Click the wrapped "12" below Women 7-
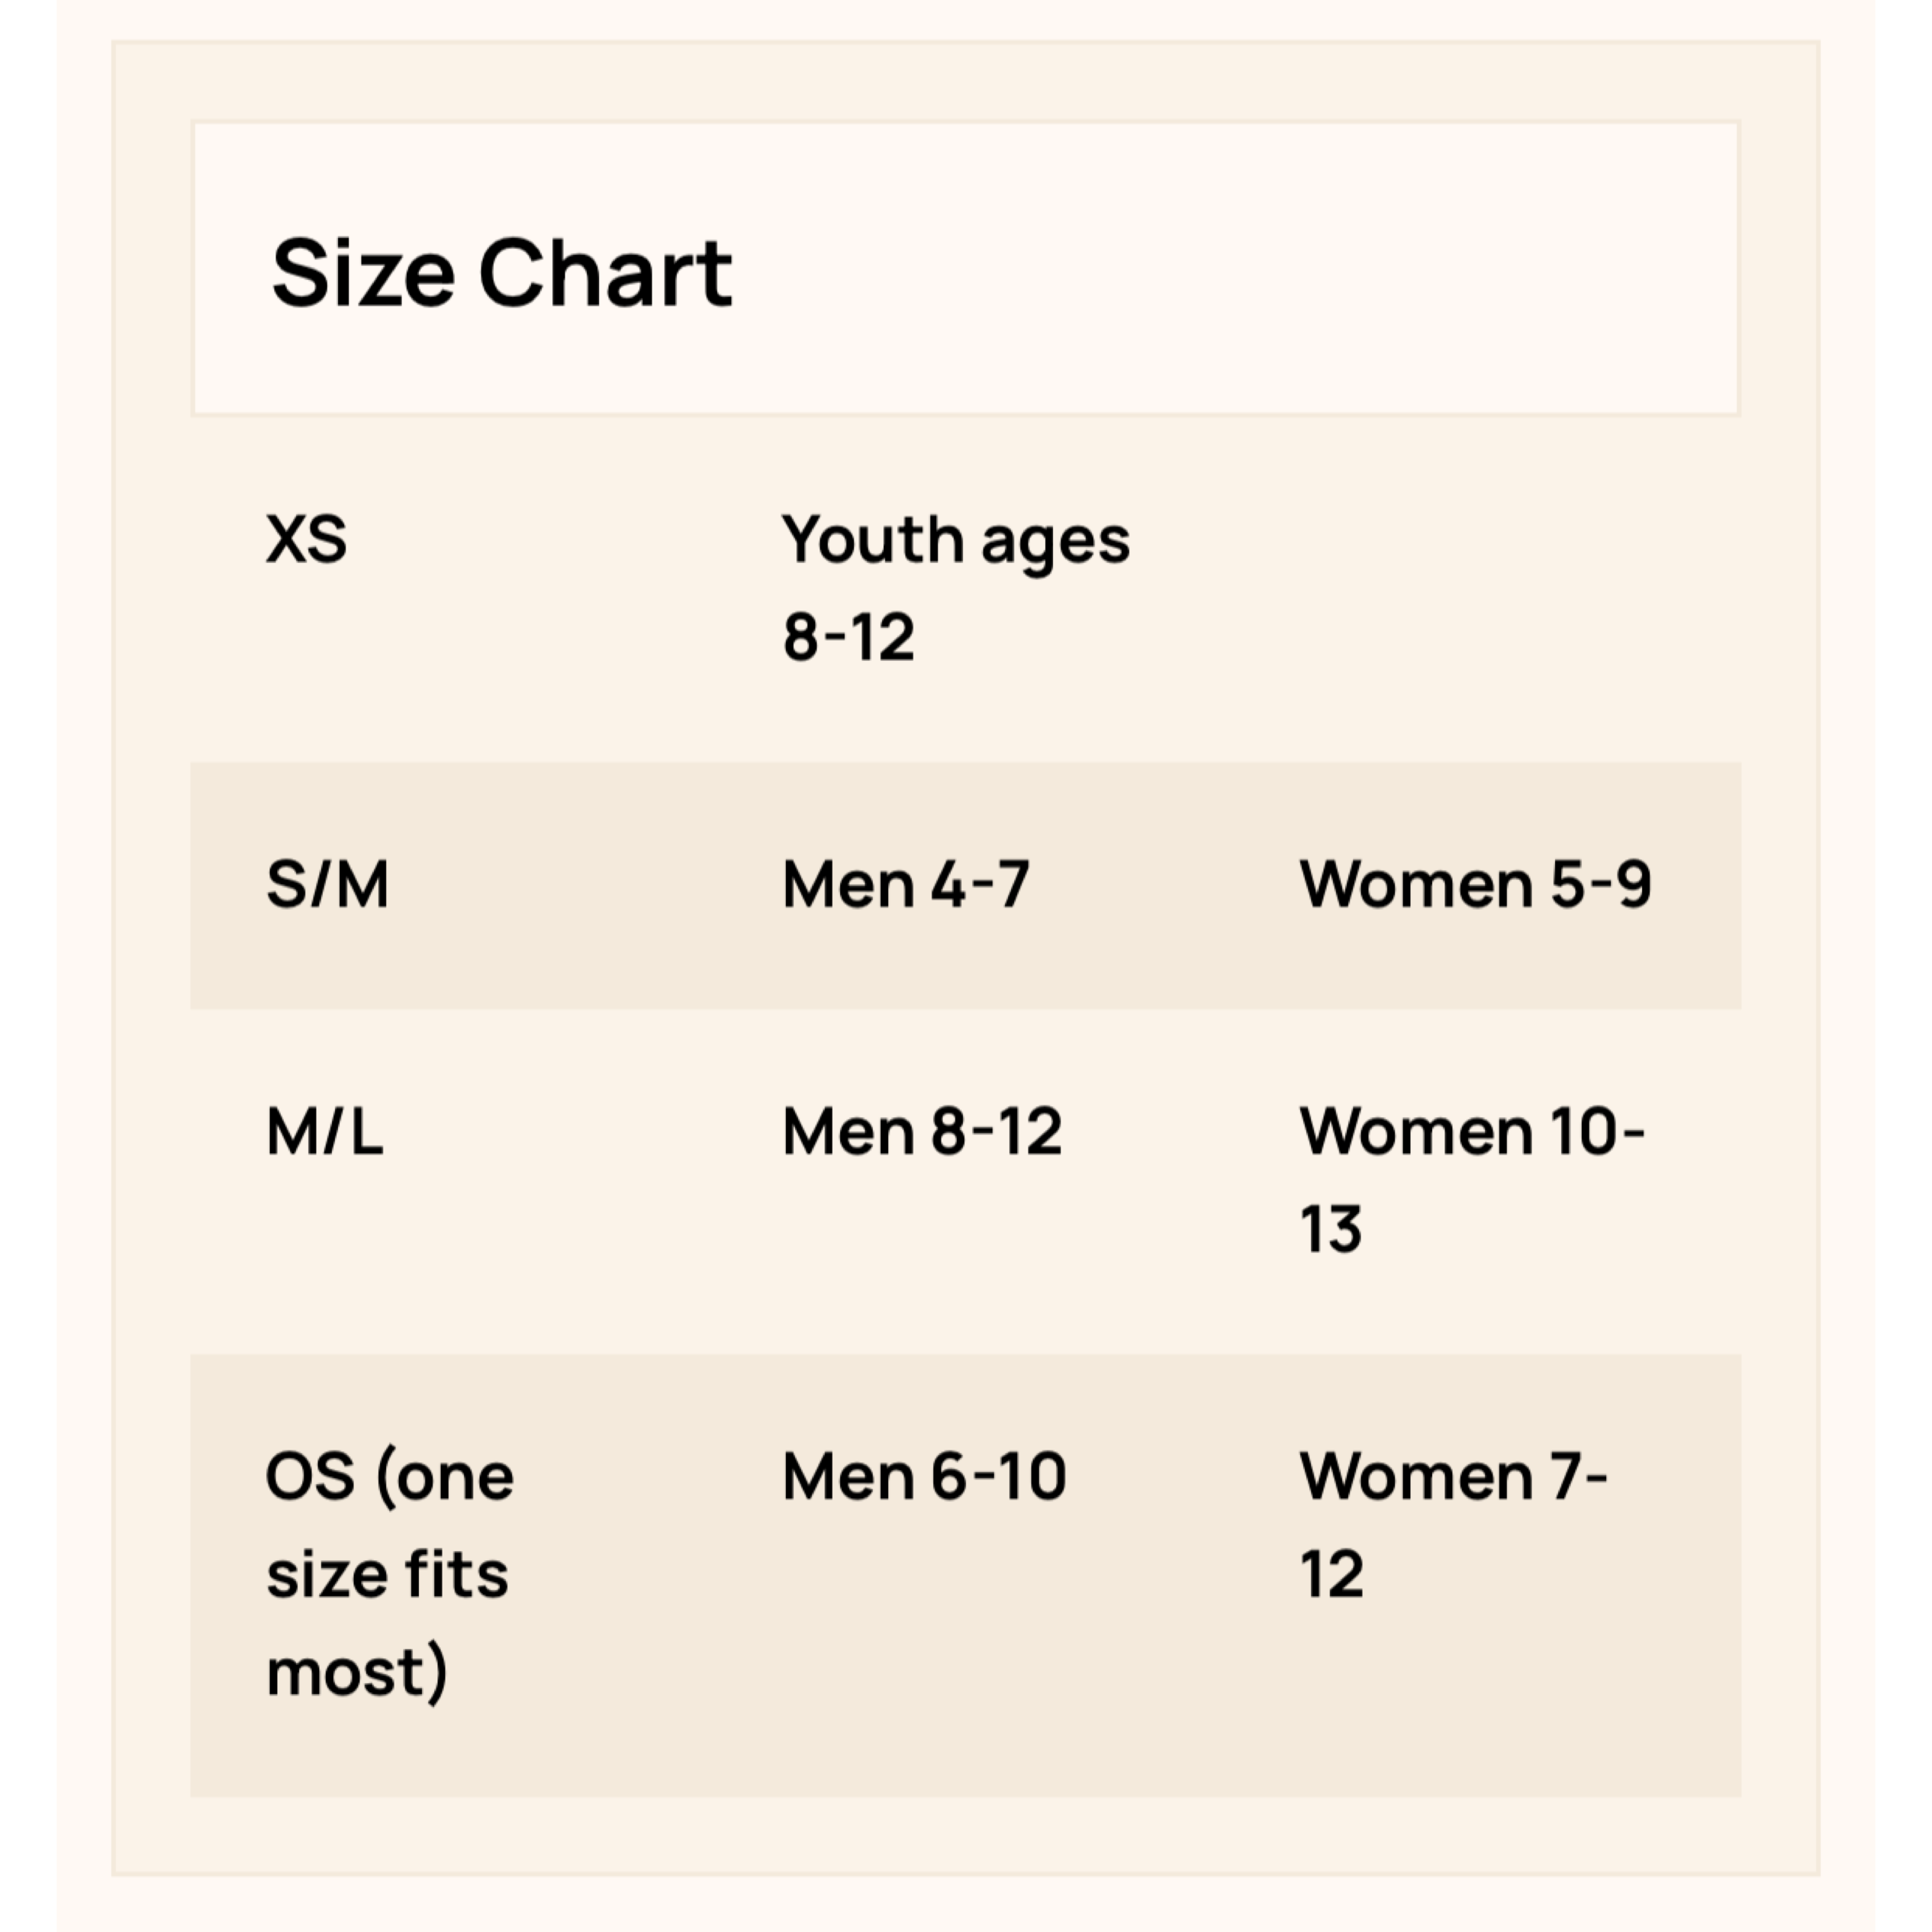This screenshot has height=1932, width=1932. click(1331, 1575)
